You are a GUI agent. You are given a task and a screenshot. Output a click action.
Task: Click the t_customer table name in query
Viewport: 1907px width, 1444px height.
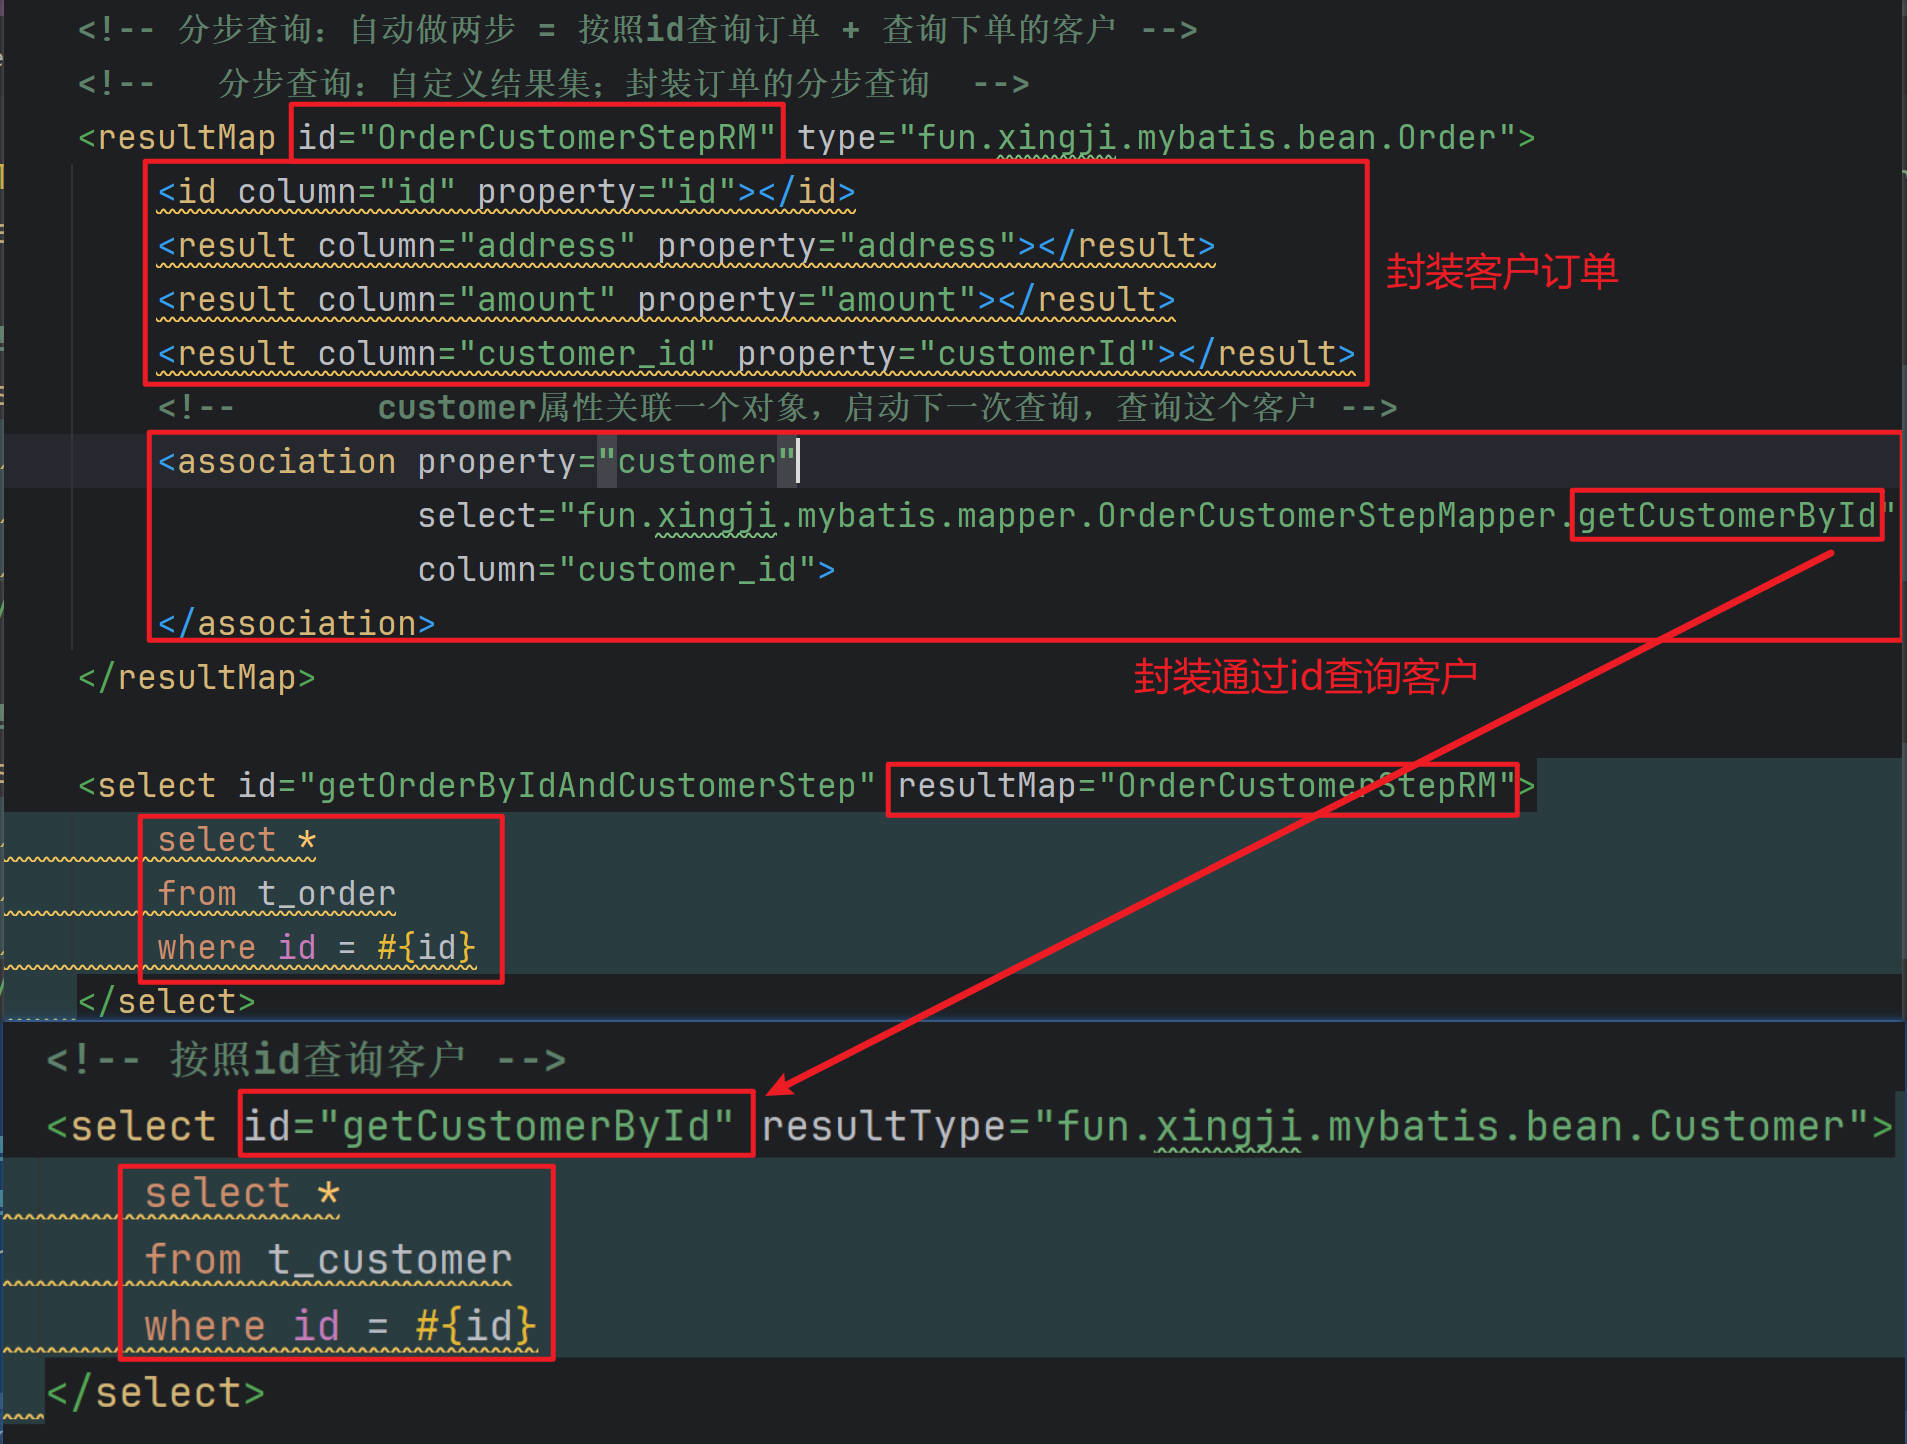click(389, 1259)
